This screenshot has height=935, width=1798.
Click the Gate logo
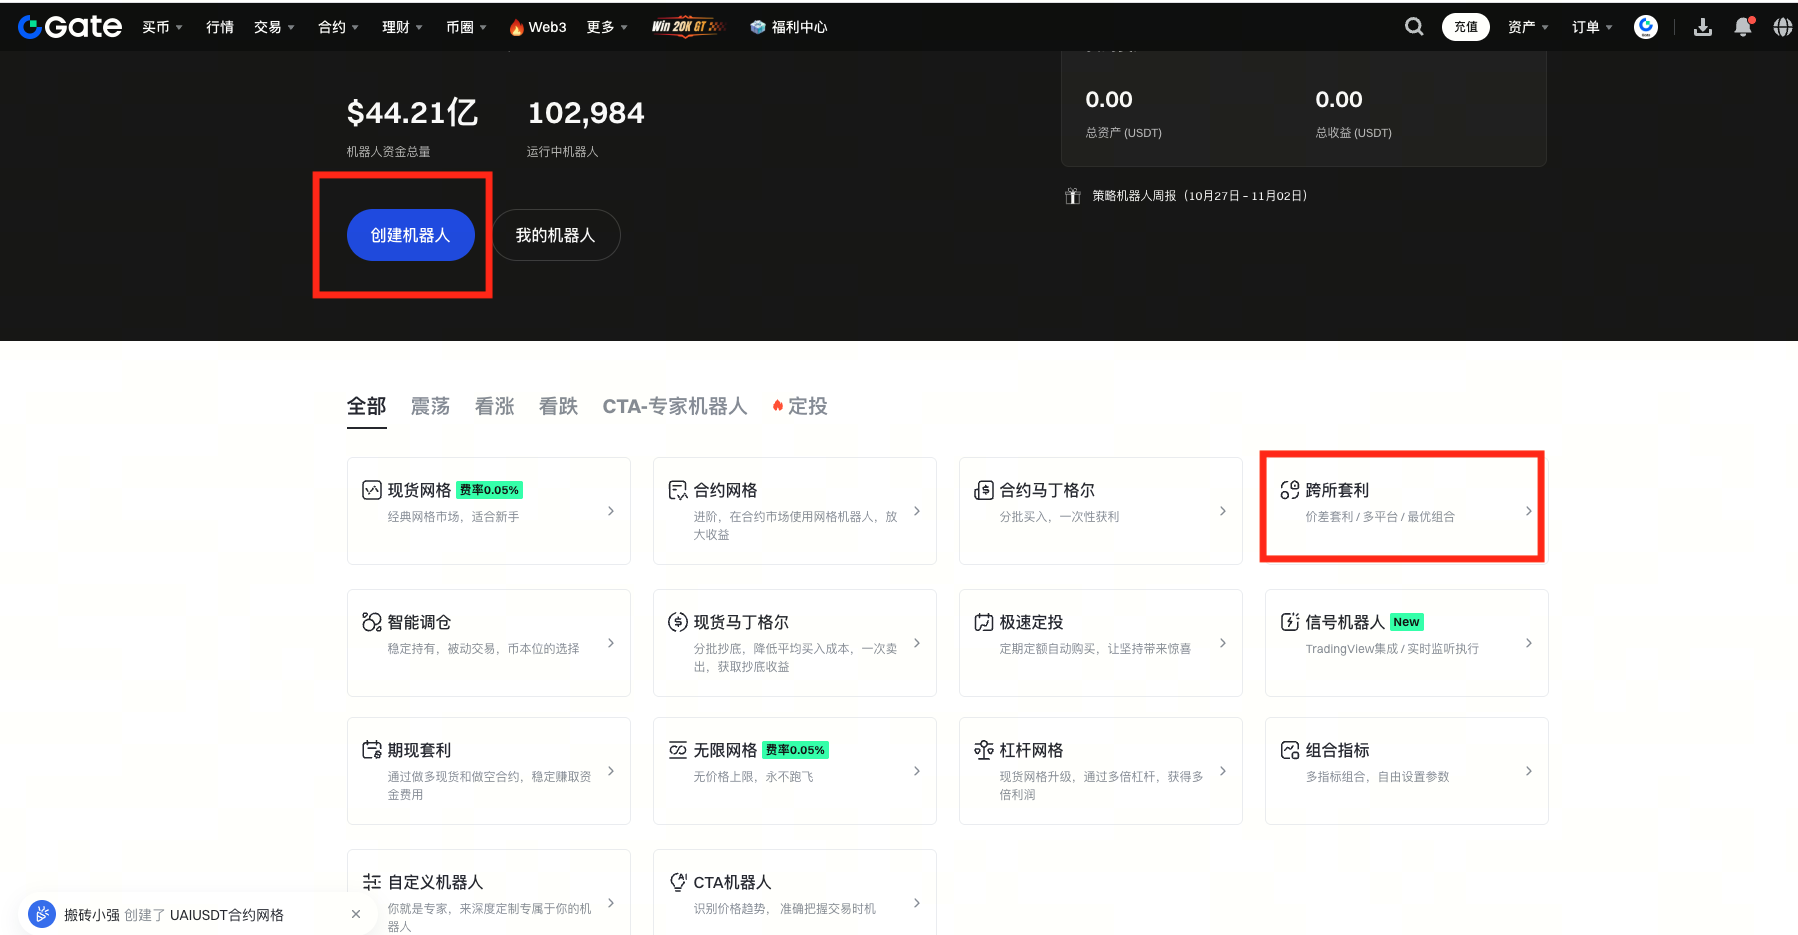[70, 27]
